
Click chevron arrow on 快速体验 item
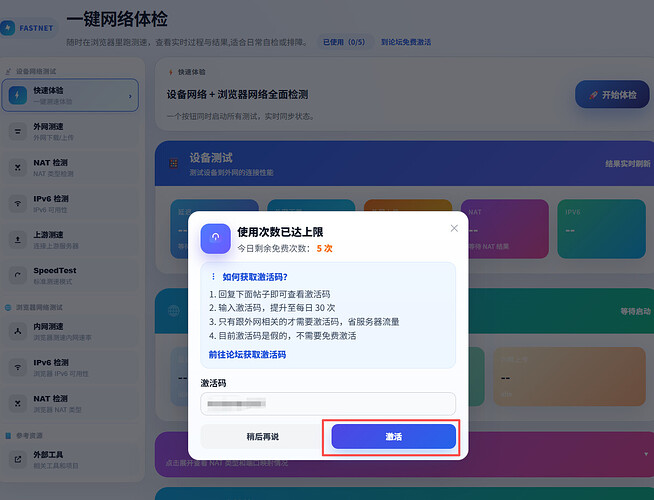pos(131,96)
